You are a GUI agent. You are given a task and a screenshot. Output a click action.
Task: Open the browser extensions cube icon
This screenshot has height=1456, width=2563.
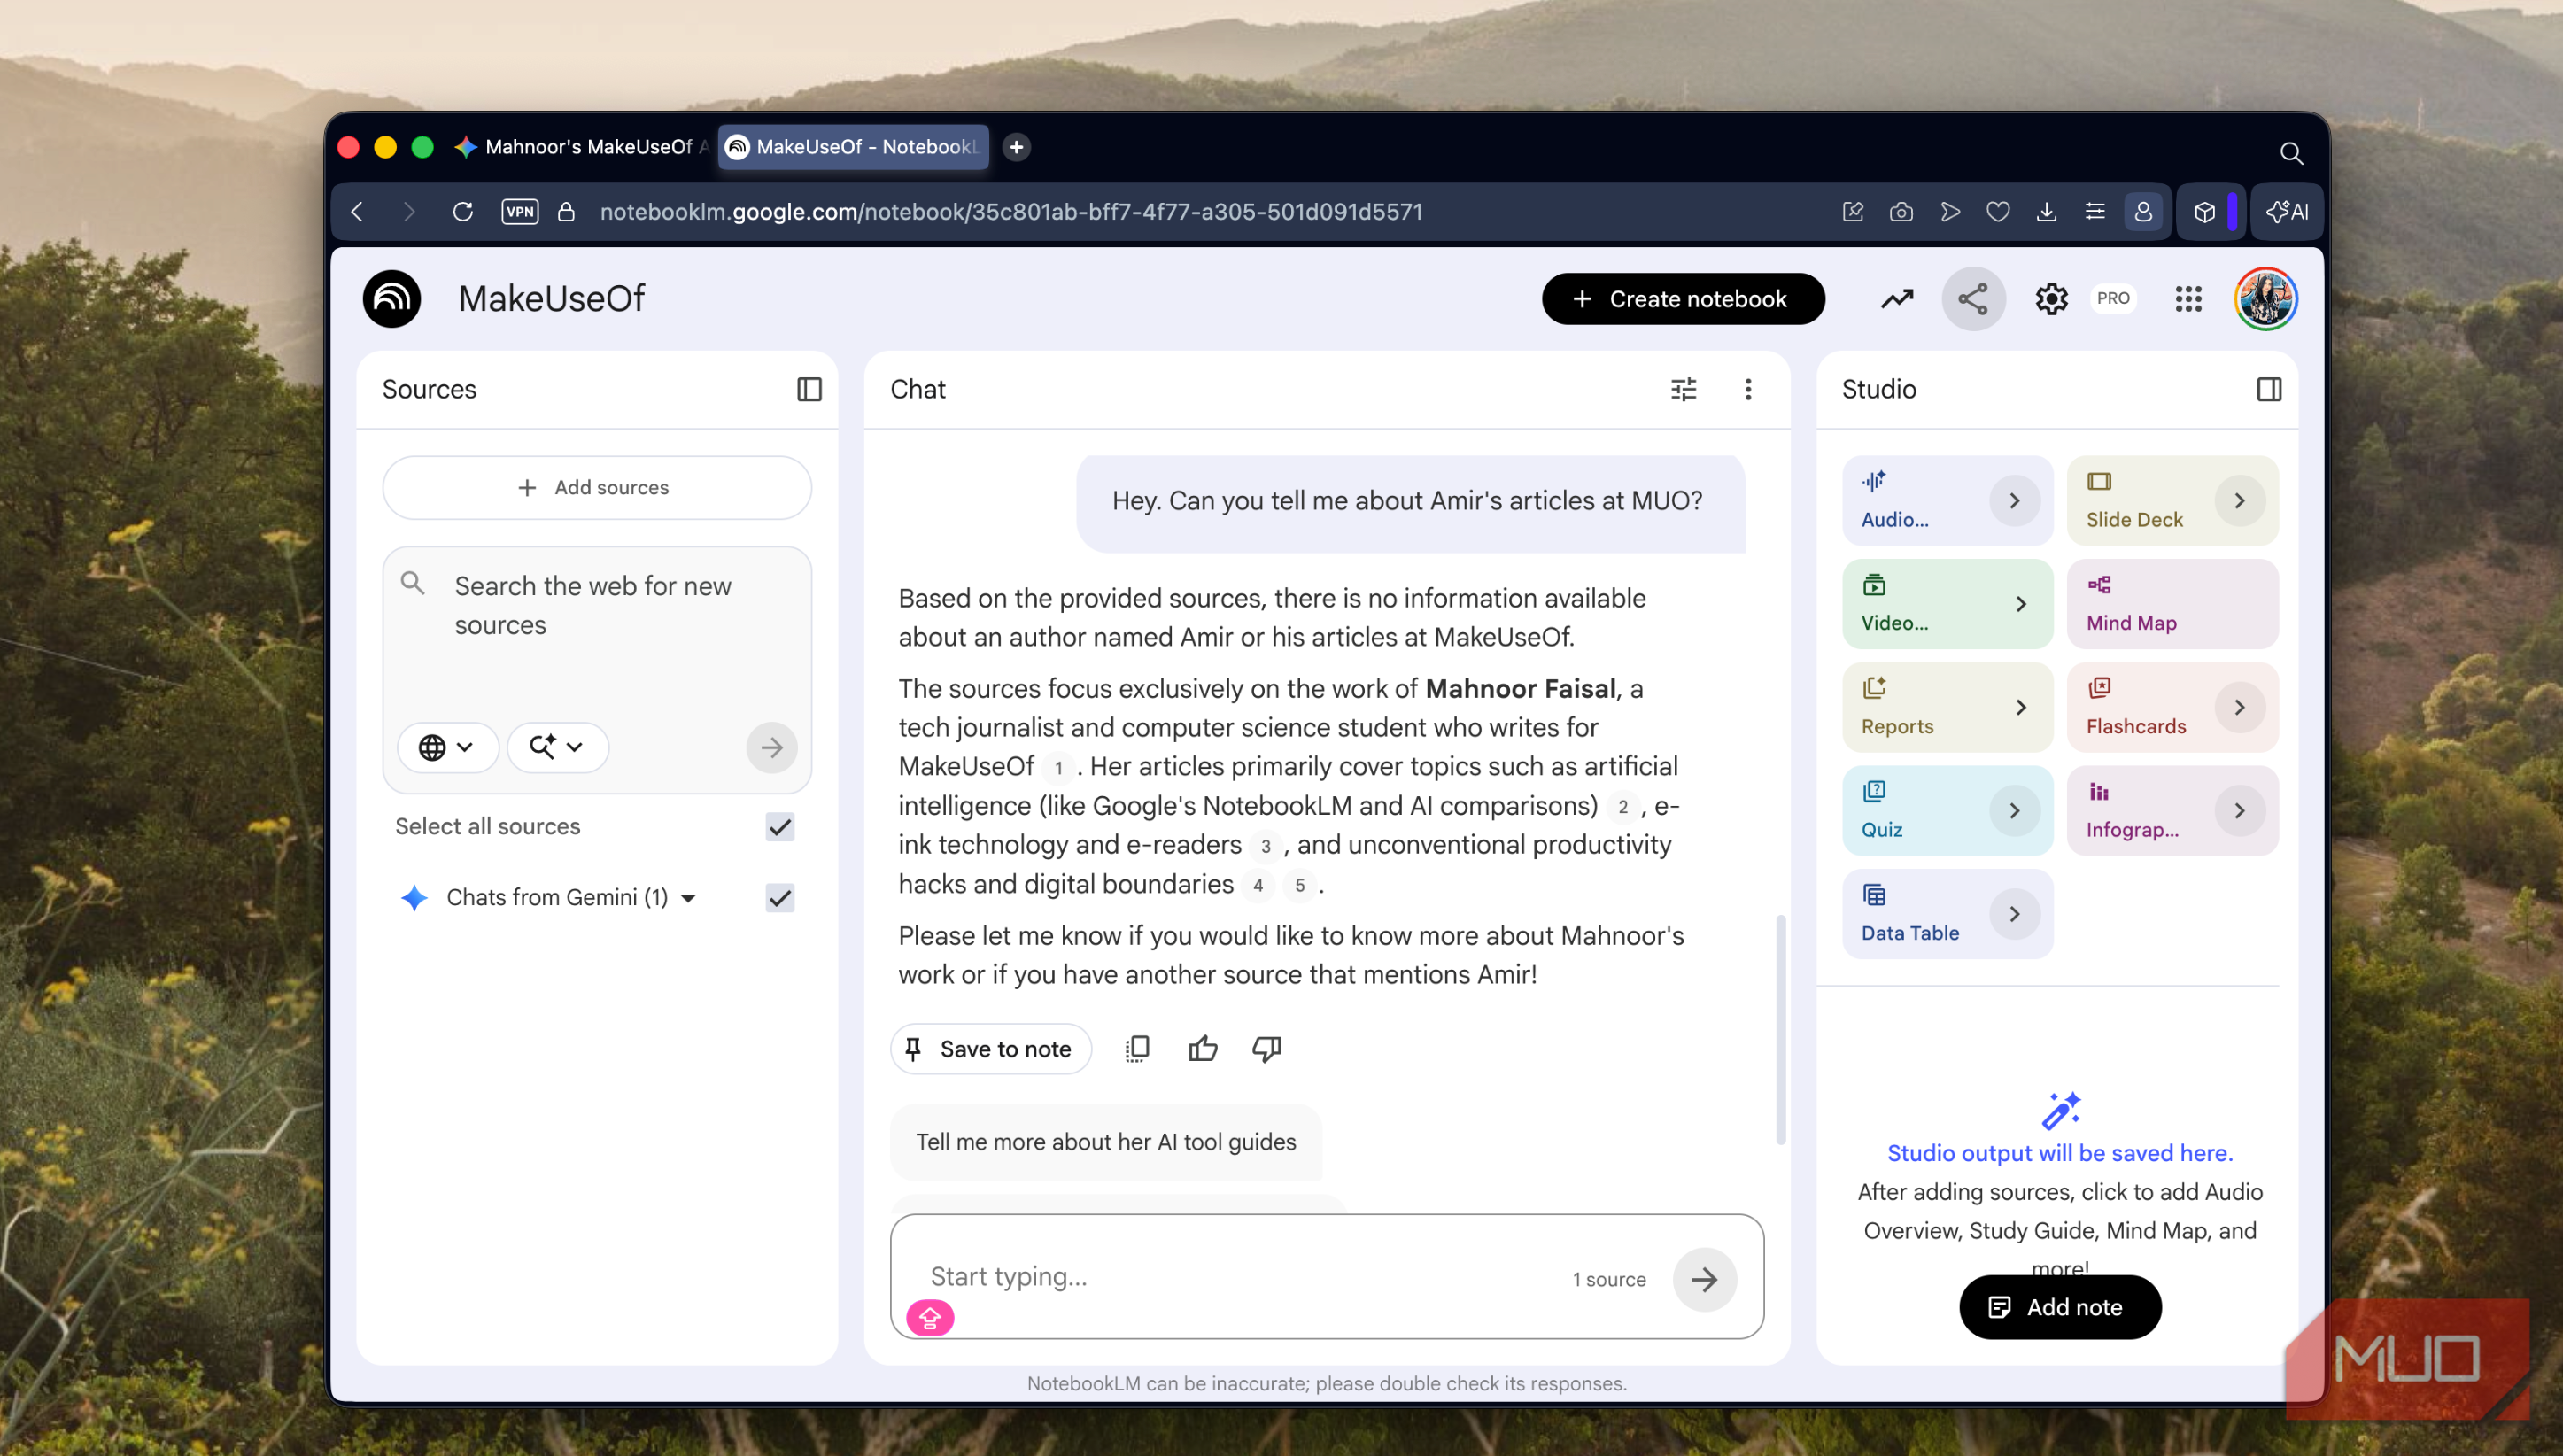click(2204, 211)
